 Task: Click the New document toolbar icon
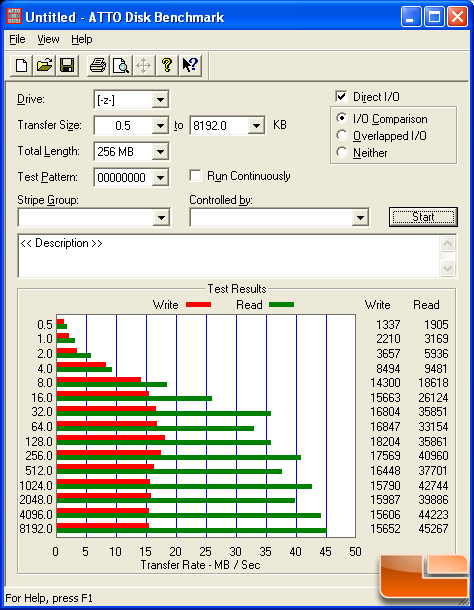click(x=21, y=65)
